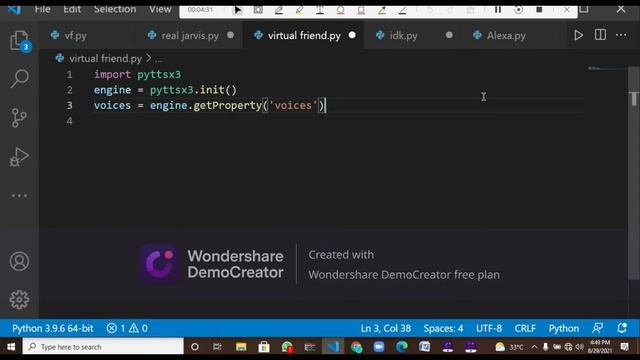Open the View menu
This screenshot has width=640, height=360.
[160, 9]
